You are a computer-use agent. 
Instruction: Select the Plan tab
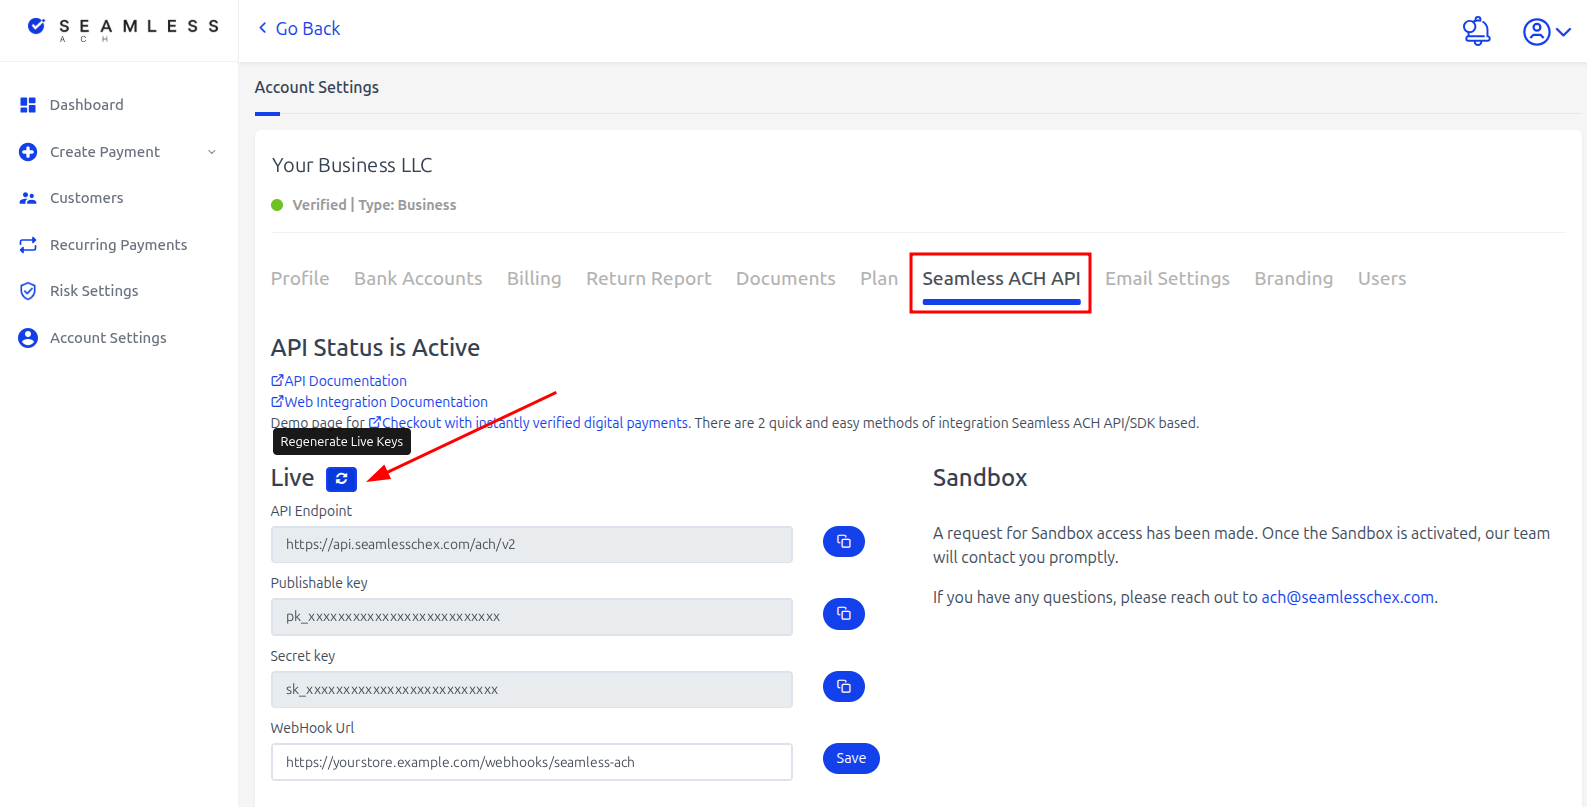pos(879,279)
